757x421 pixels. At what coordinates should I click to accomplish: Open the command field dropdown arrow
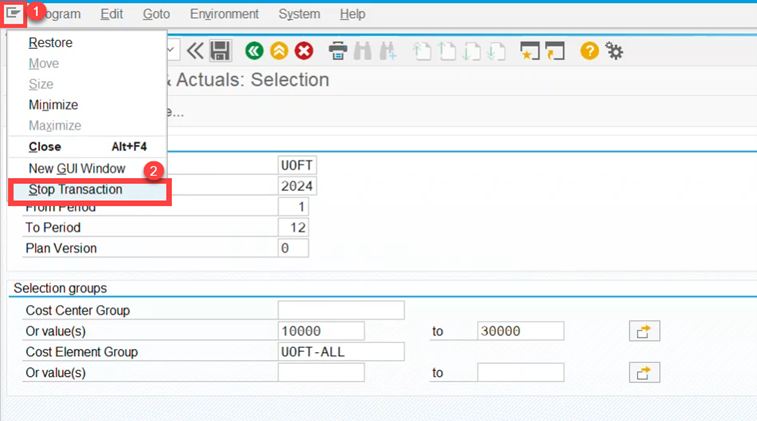pos(172,50)
